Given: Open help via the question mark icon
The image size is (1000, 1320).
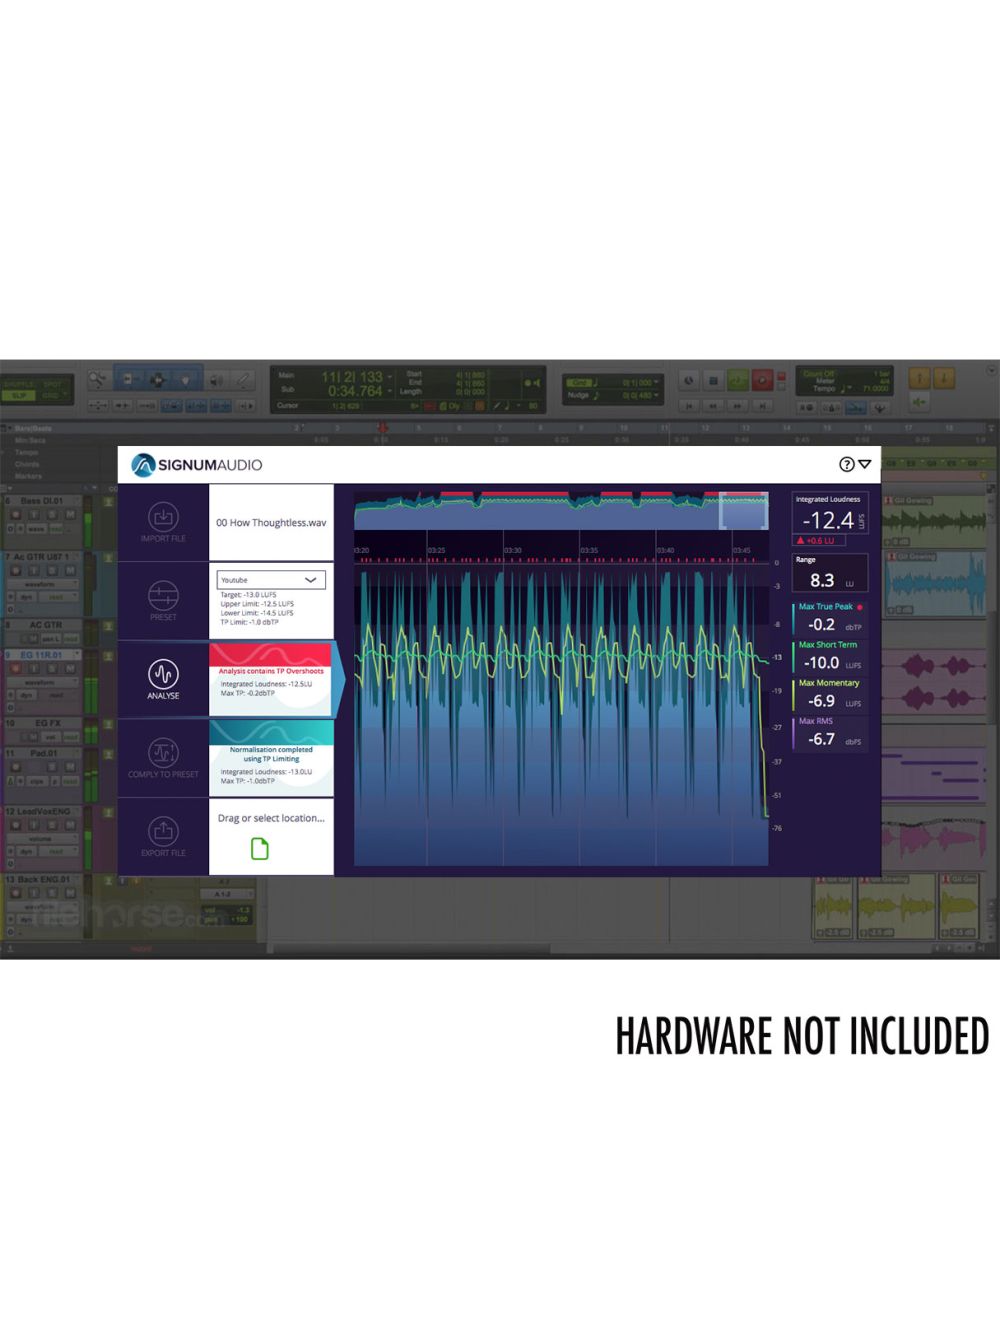Looking at the screenshot, I should (845, 463).
